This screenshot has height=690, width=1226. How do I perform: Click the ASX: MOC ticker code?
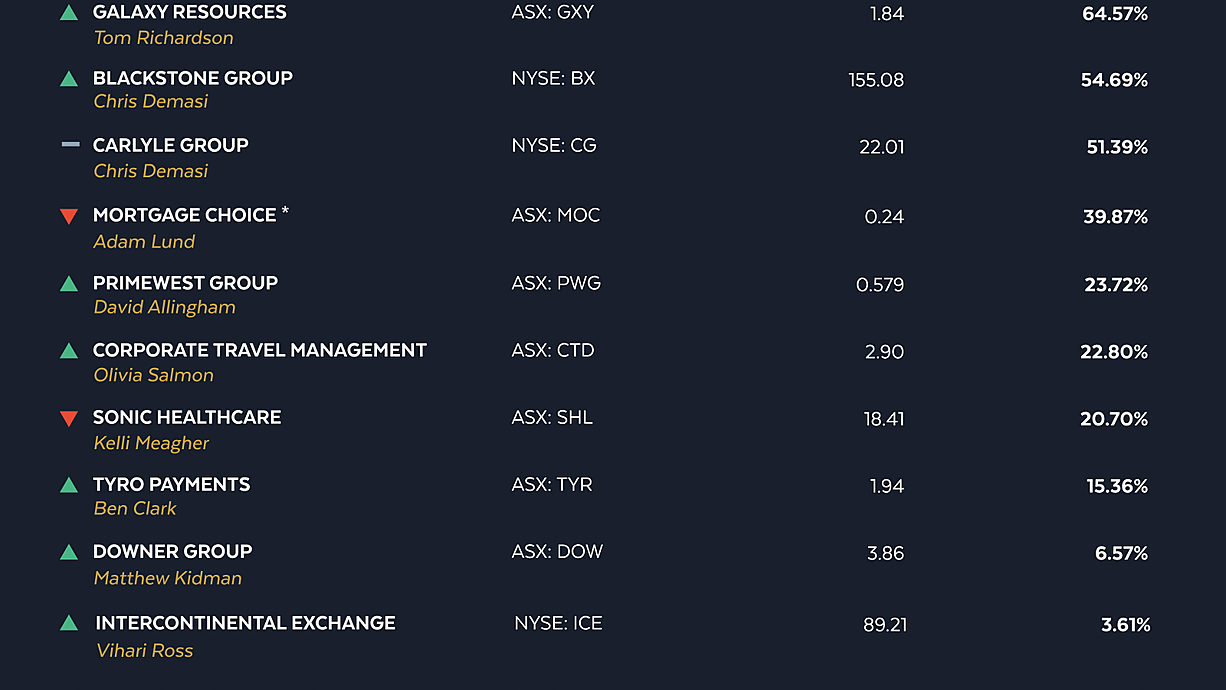[556, 215]
